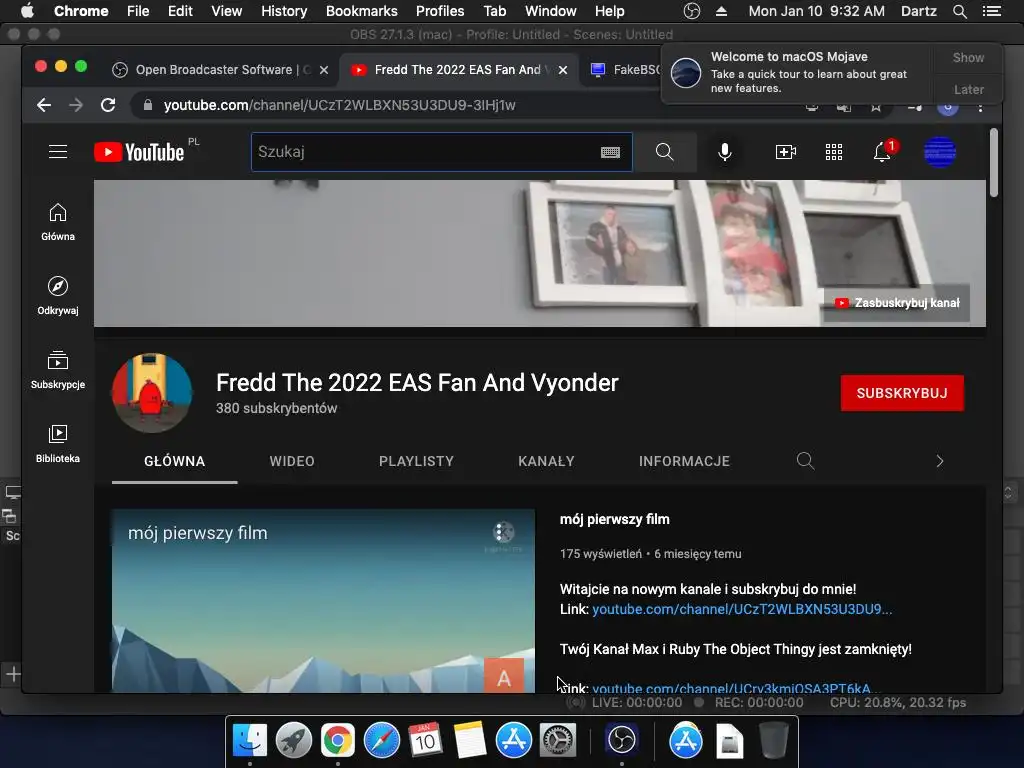Open Chrome three-dot menu

980,106
